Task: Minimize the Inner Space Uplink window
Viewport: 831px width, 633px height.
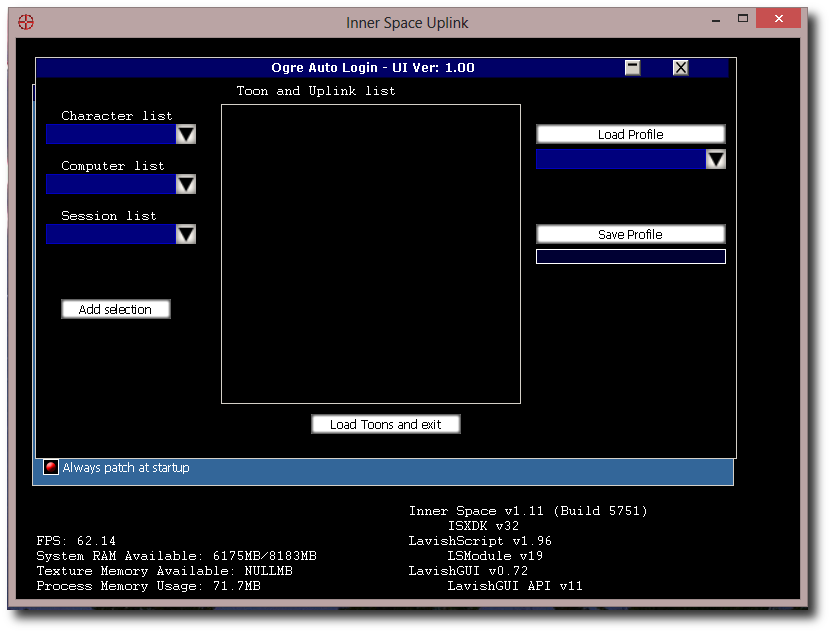Action: point(716,20)
